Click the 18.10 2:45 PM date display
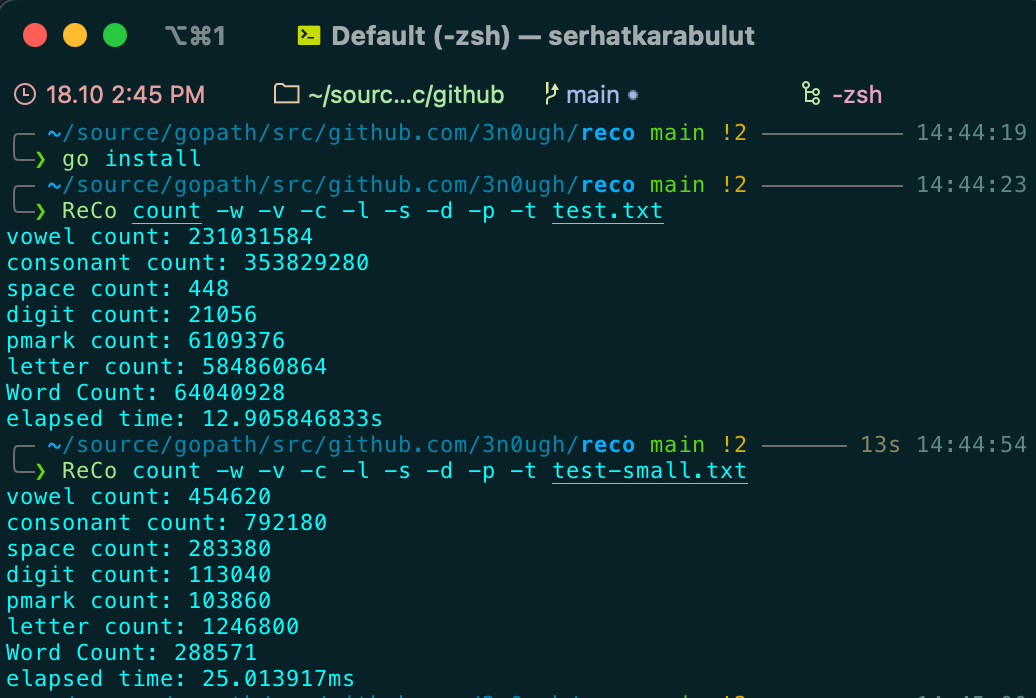1036x698 pixels. (125, 95)
